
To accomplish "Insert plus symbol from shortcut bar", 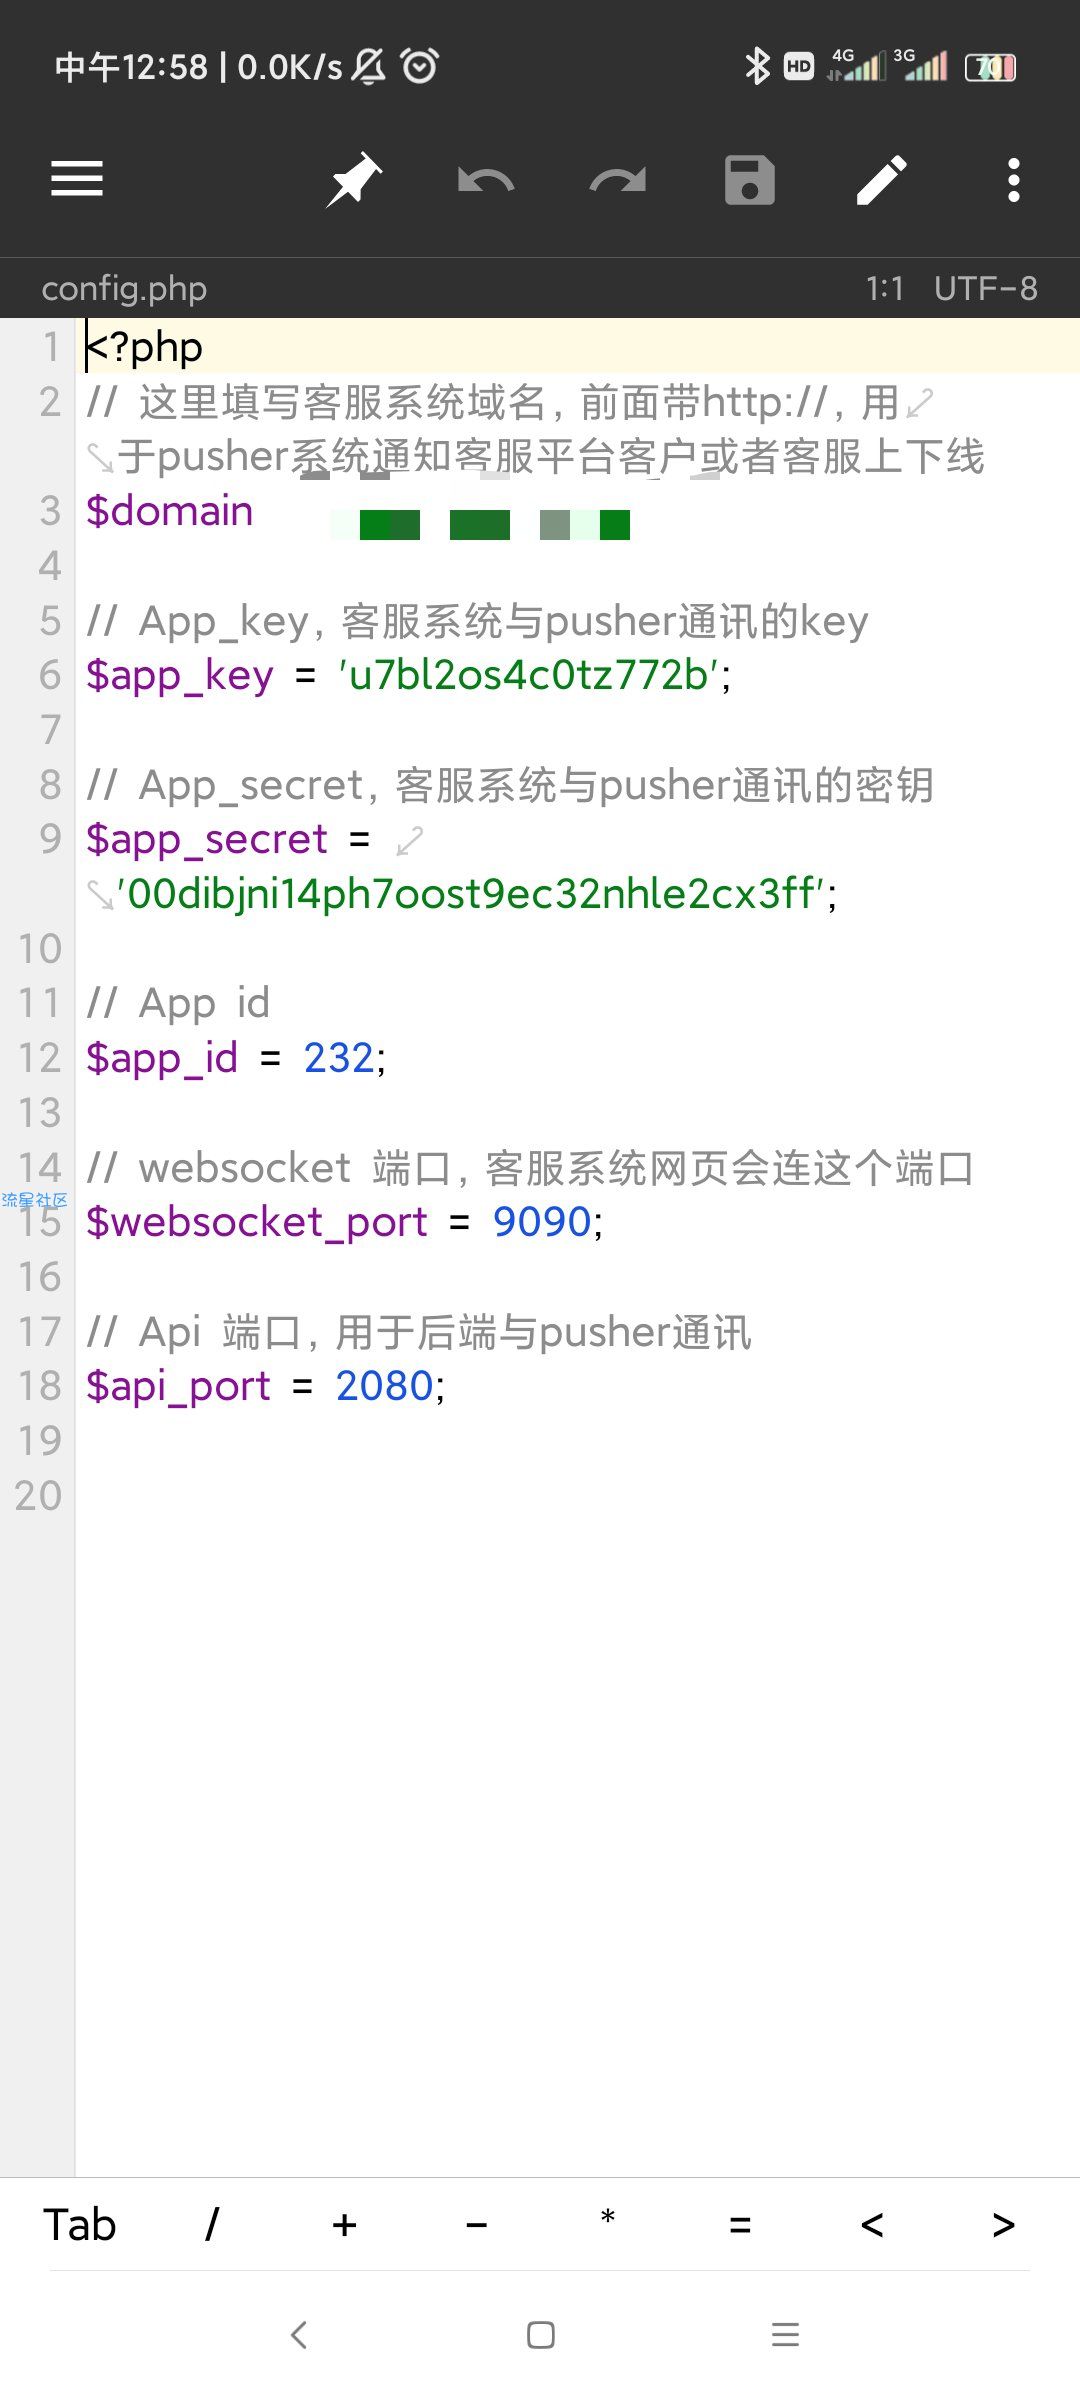I will pos(344,2225).
